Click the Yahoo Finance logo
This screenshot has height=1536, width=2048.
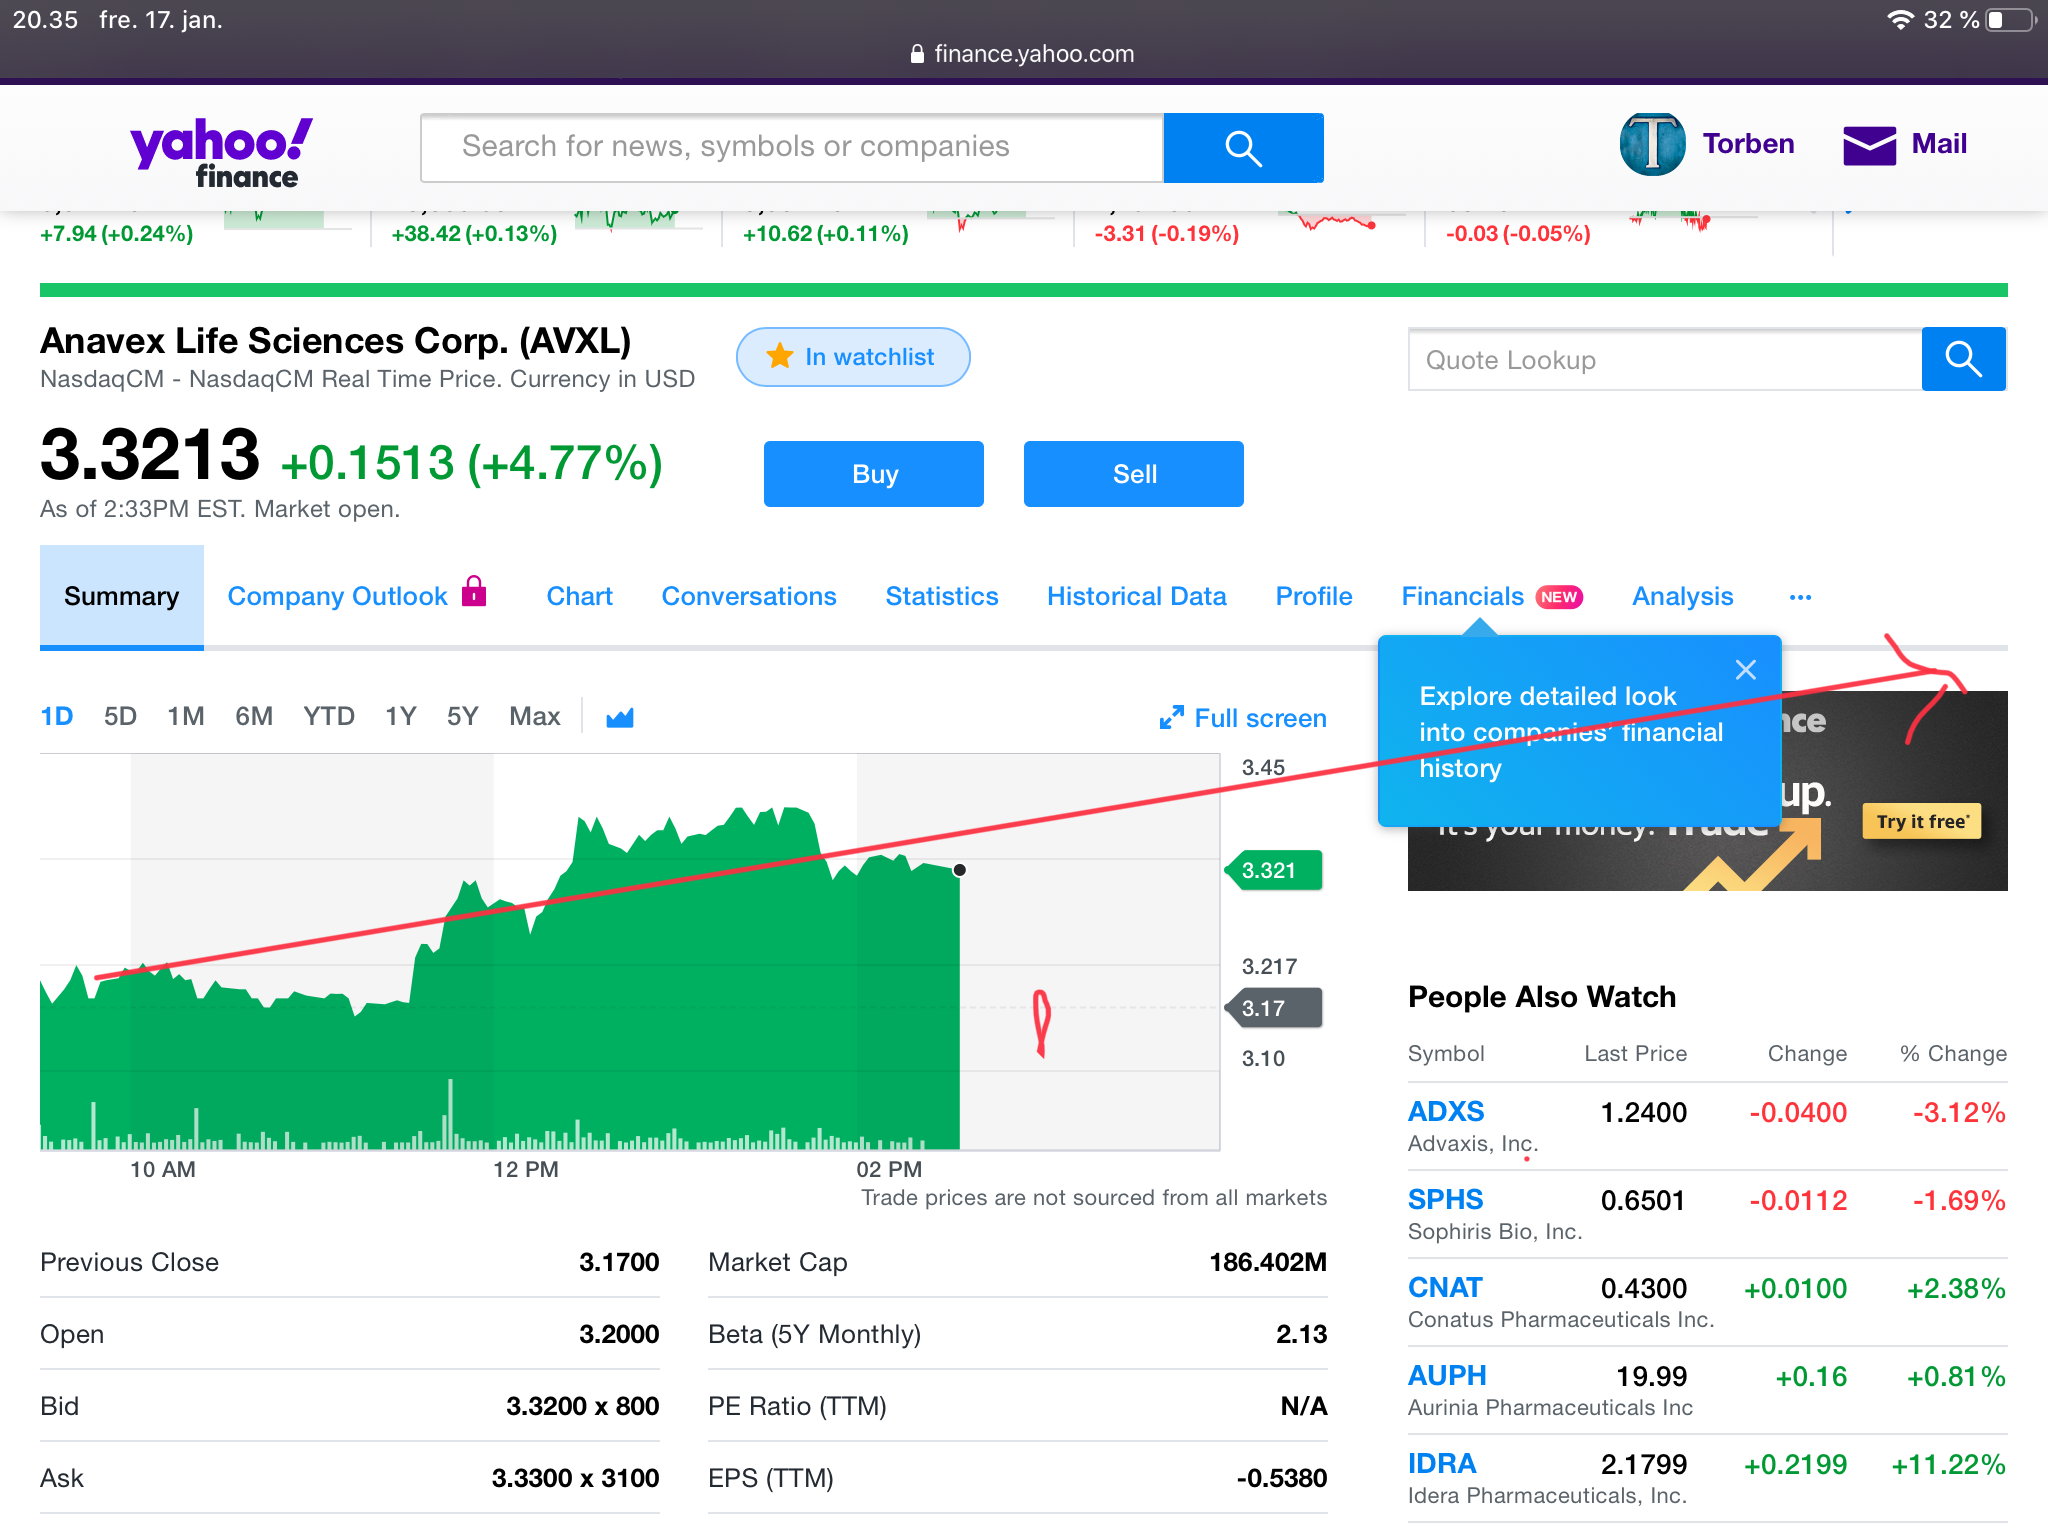coord(221,152)
